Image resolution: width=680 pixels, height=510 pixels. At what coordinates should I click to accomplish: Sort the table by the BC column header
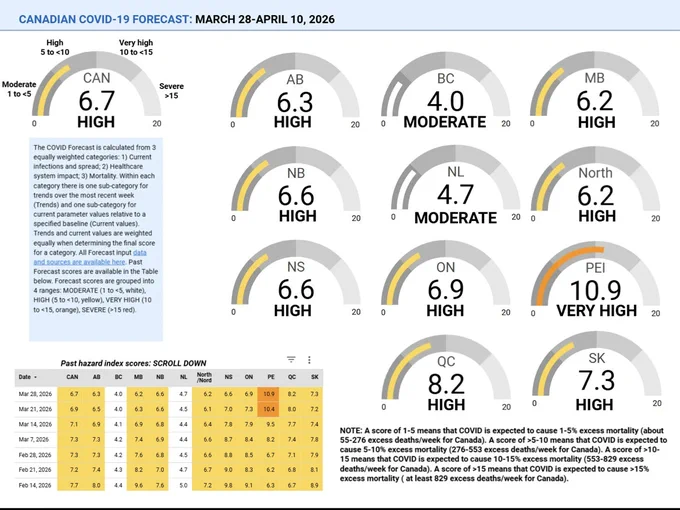118,377
